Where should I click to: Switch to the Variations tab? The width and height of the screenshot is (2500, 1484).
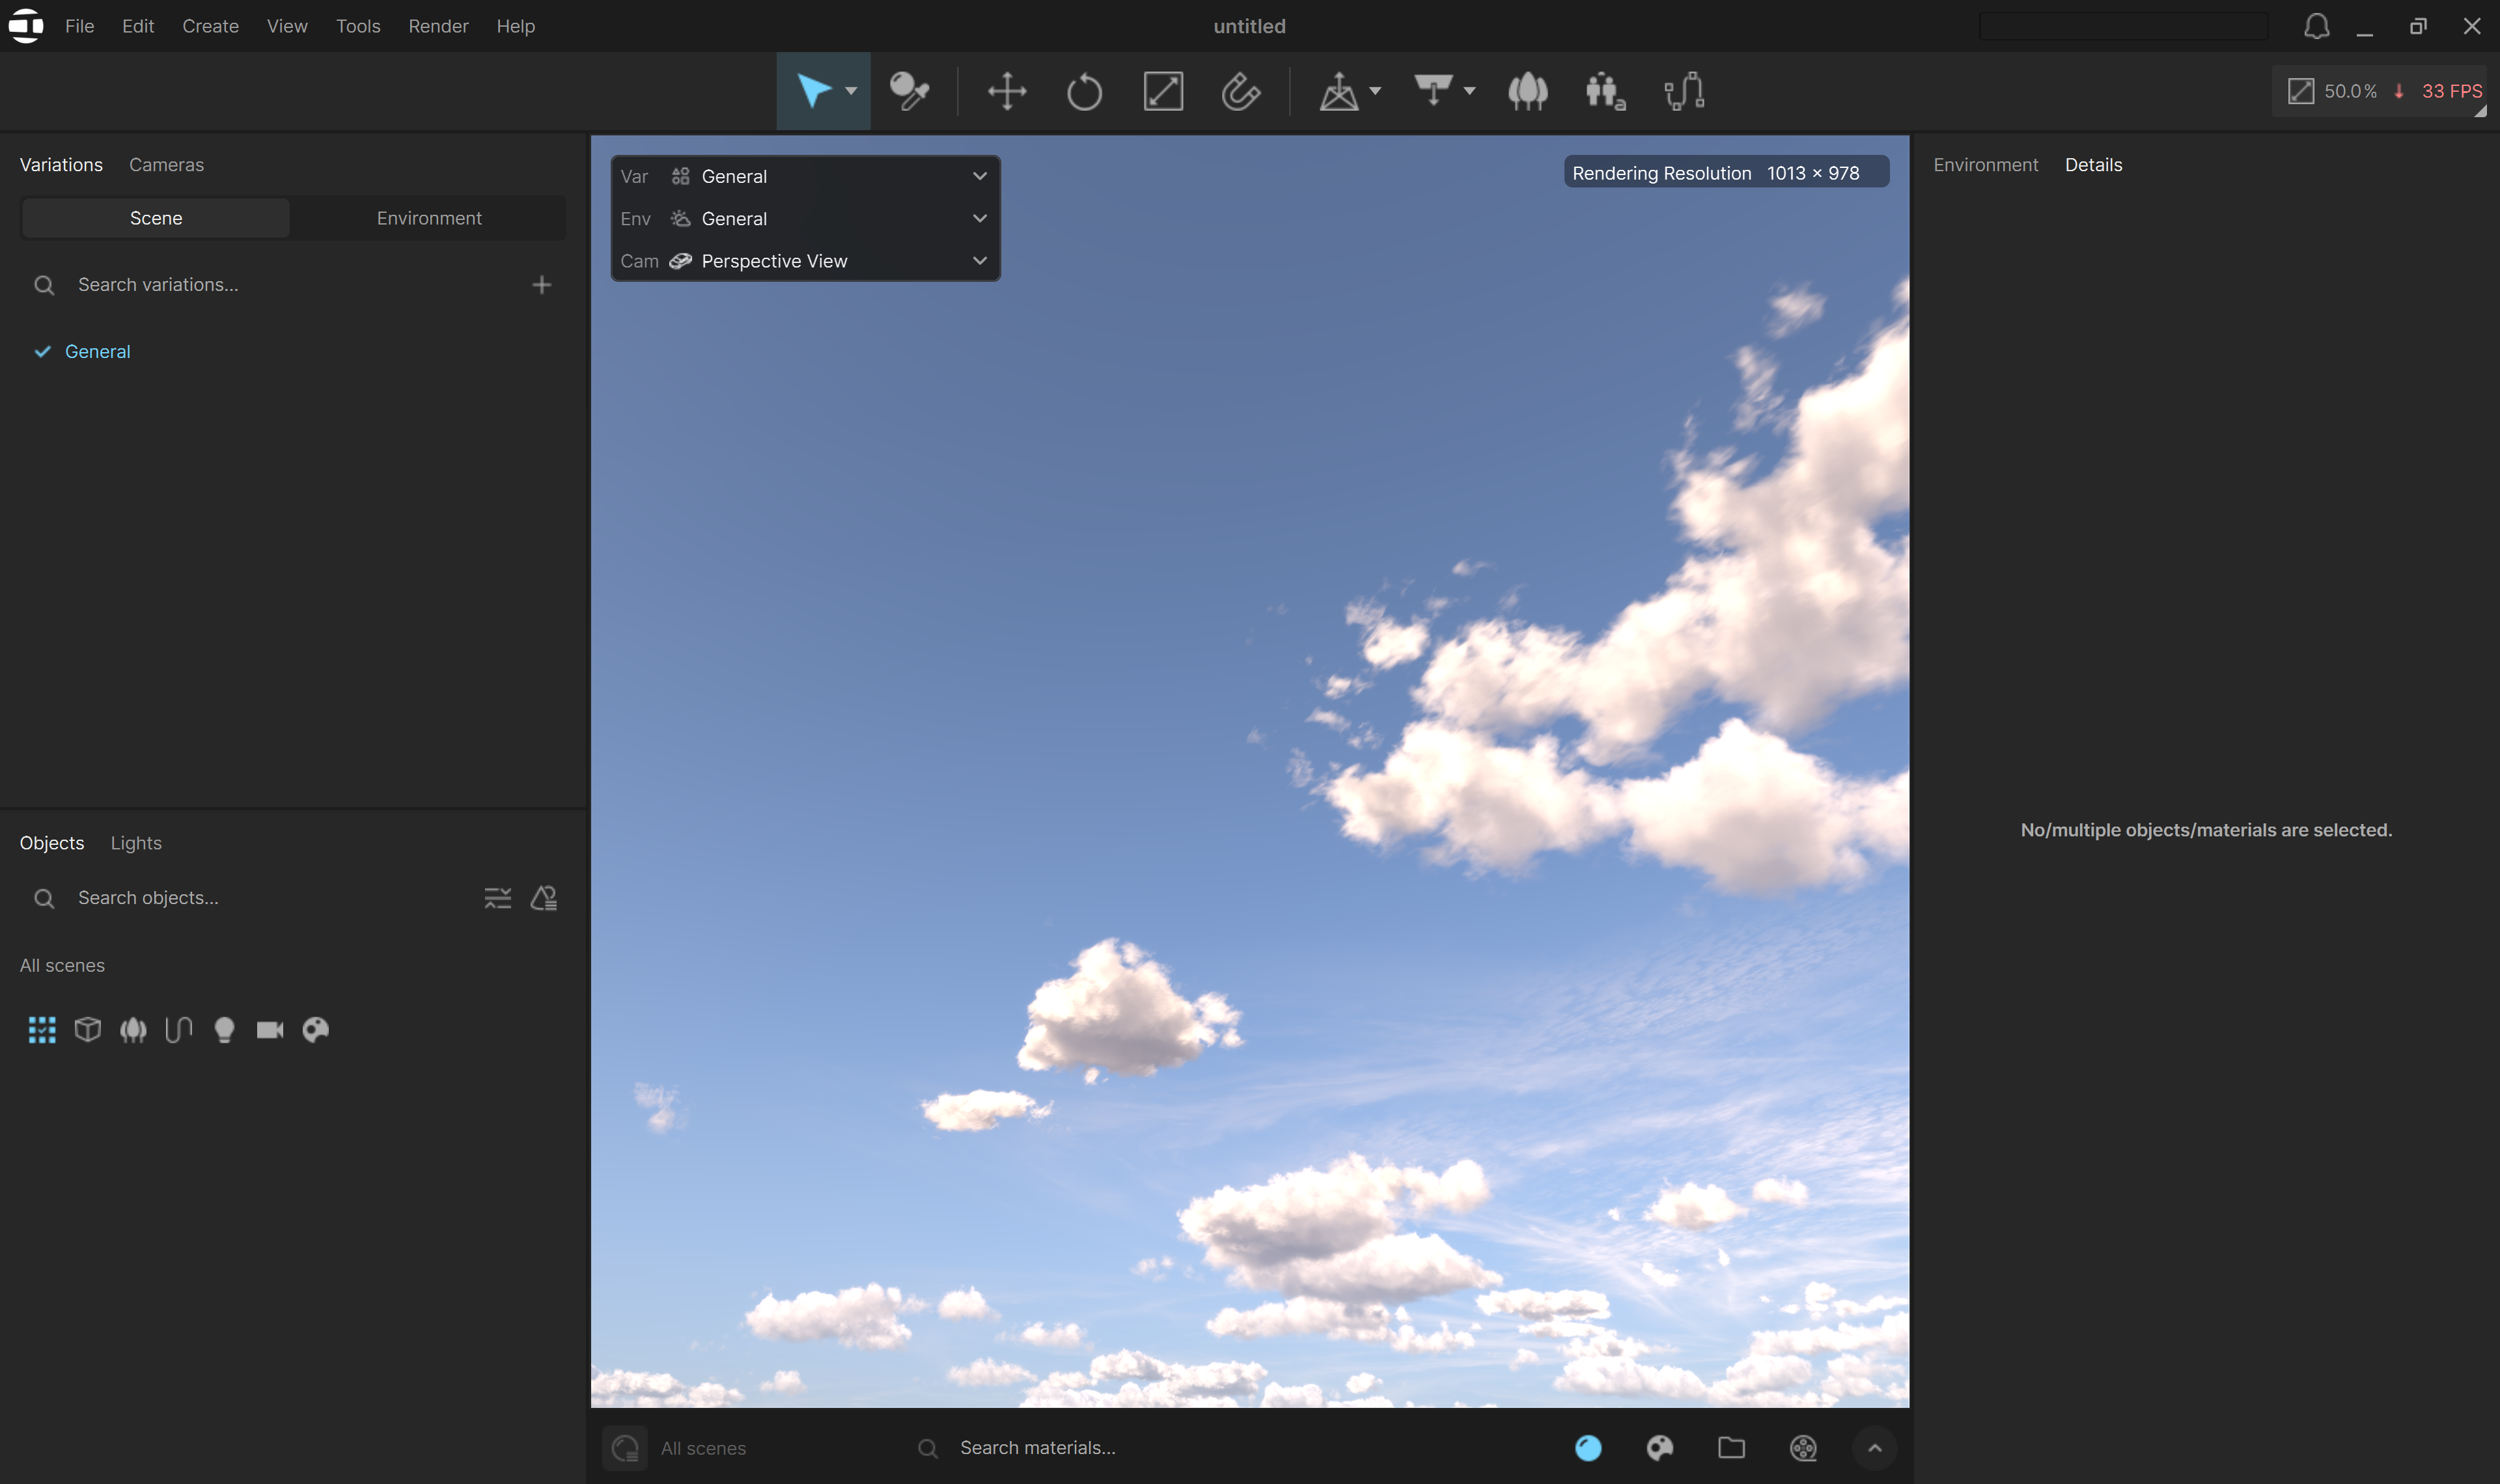61,165
